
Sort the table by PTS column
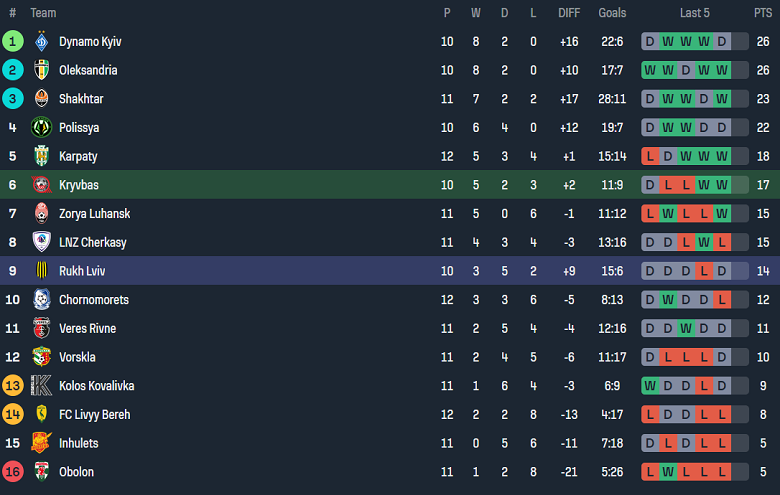[x=763, y=13]
